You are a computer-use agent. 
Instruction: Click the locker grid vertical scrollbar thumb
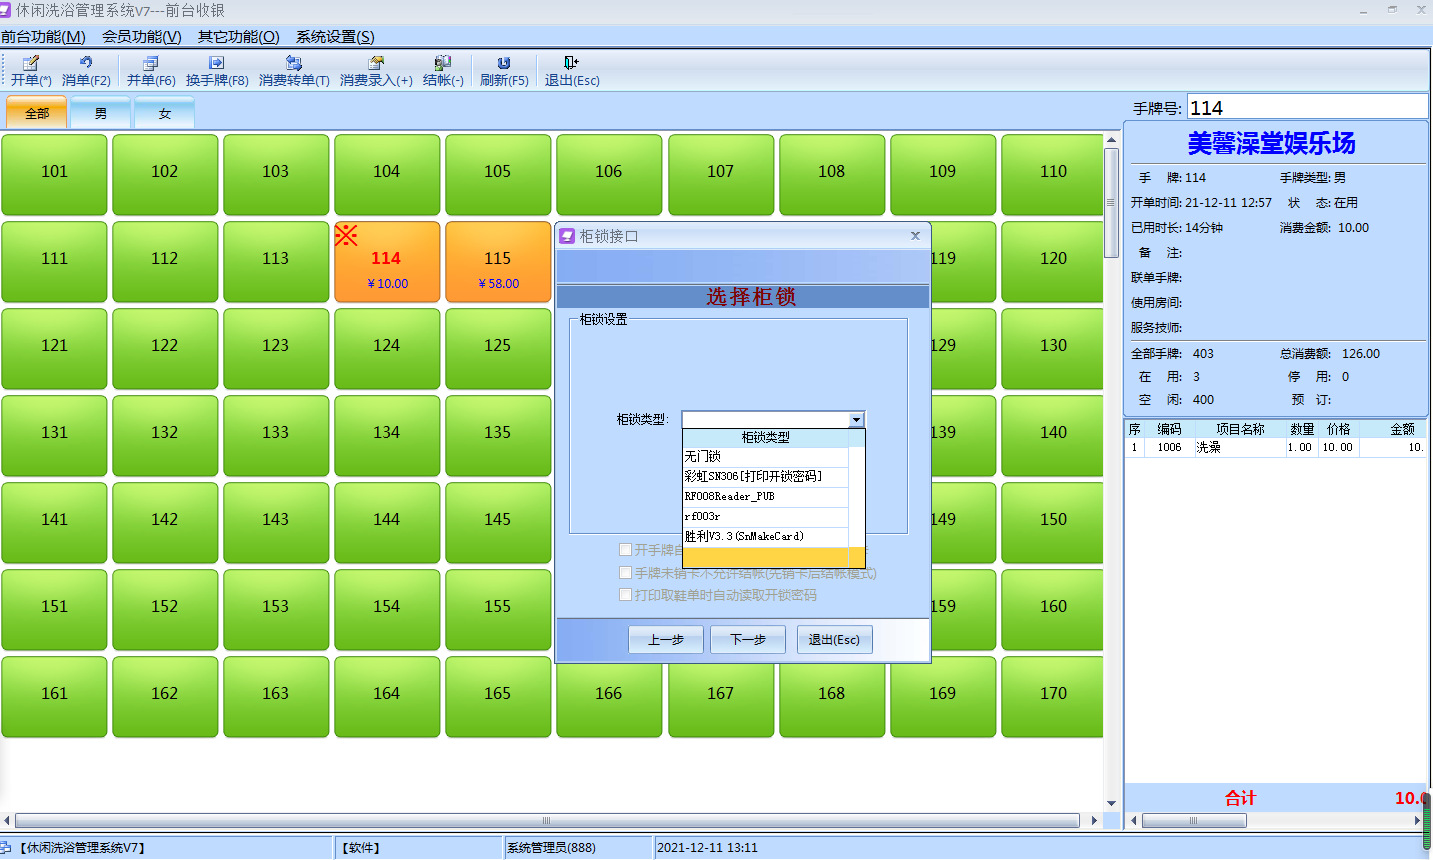pos(1111,203)
